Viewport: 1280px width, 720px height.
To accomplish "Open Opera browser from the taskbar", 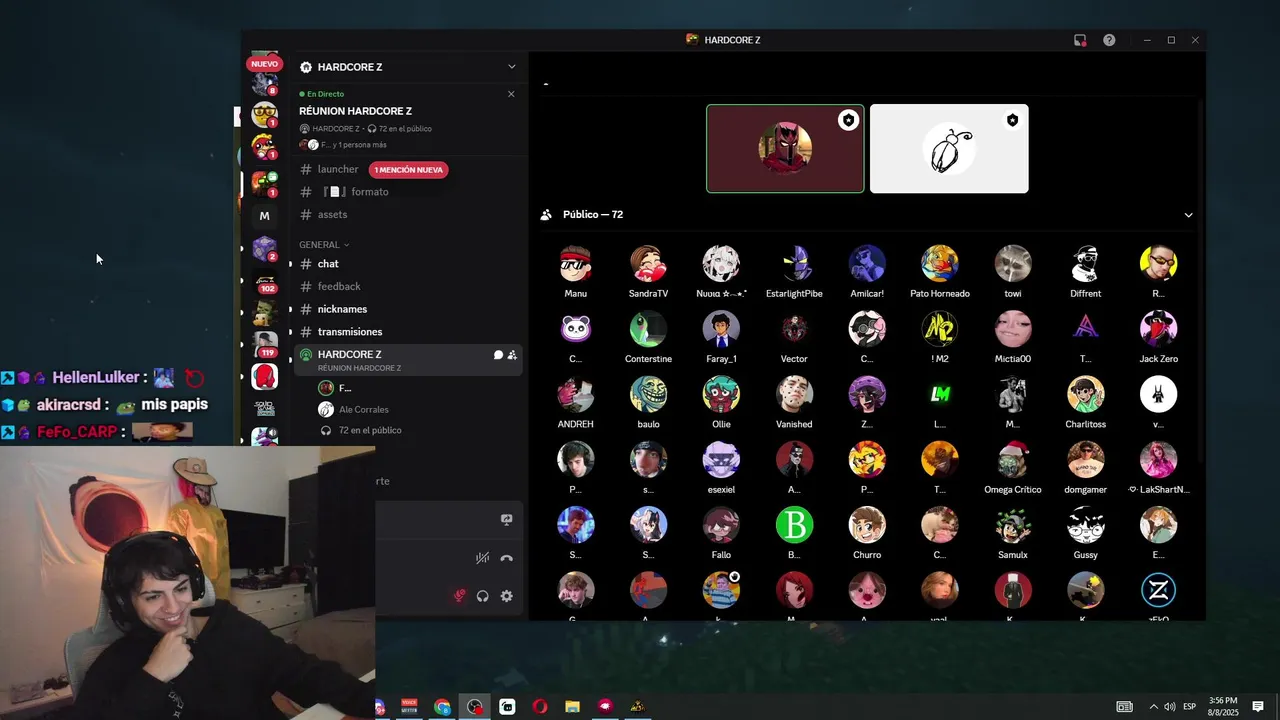I will 540,707.
